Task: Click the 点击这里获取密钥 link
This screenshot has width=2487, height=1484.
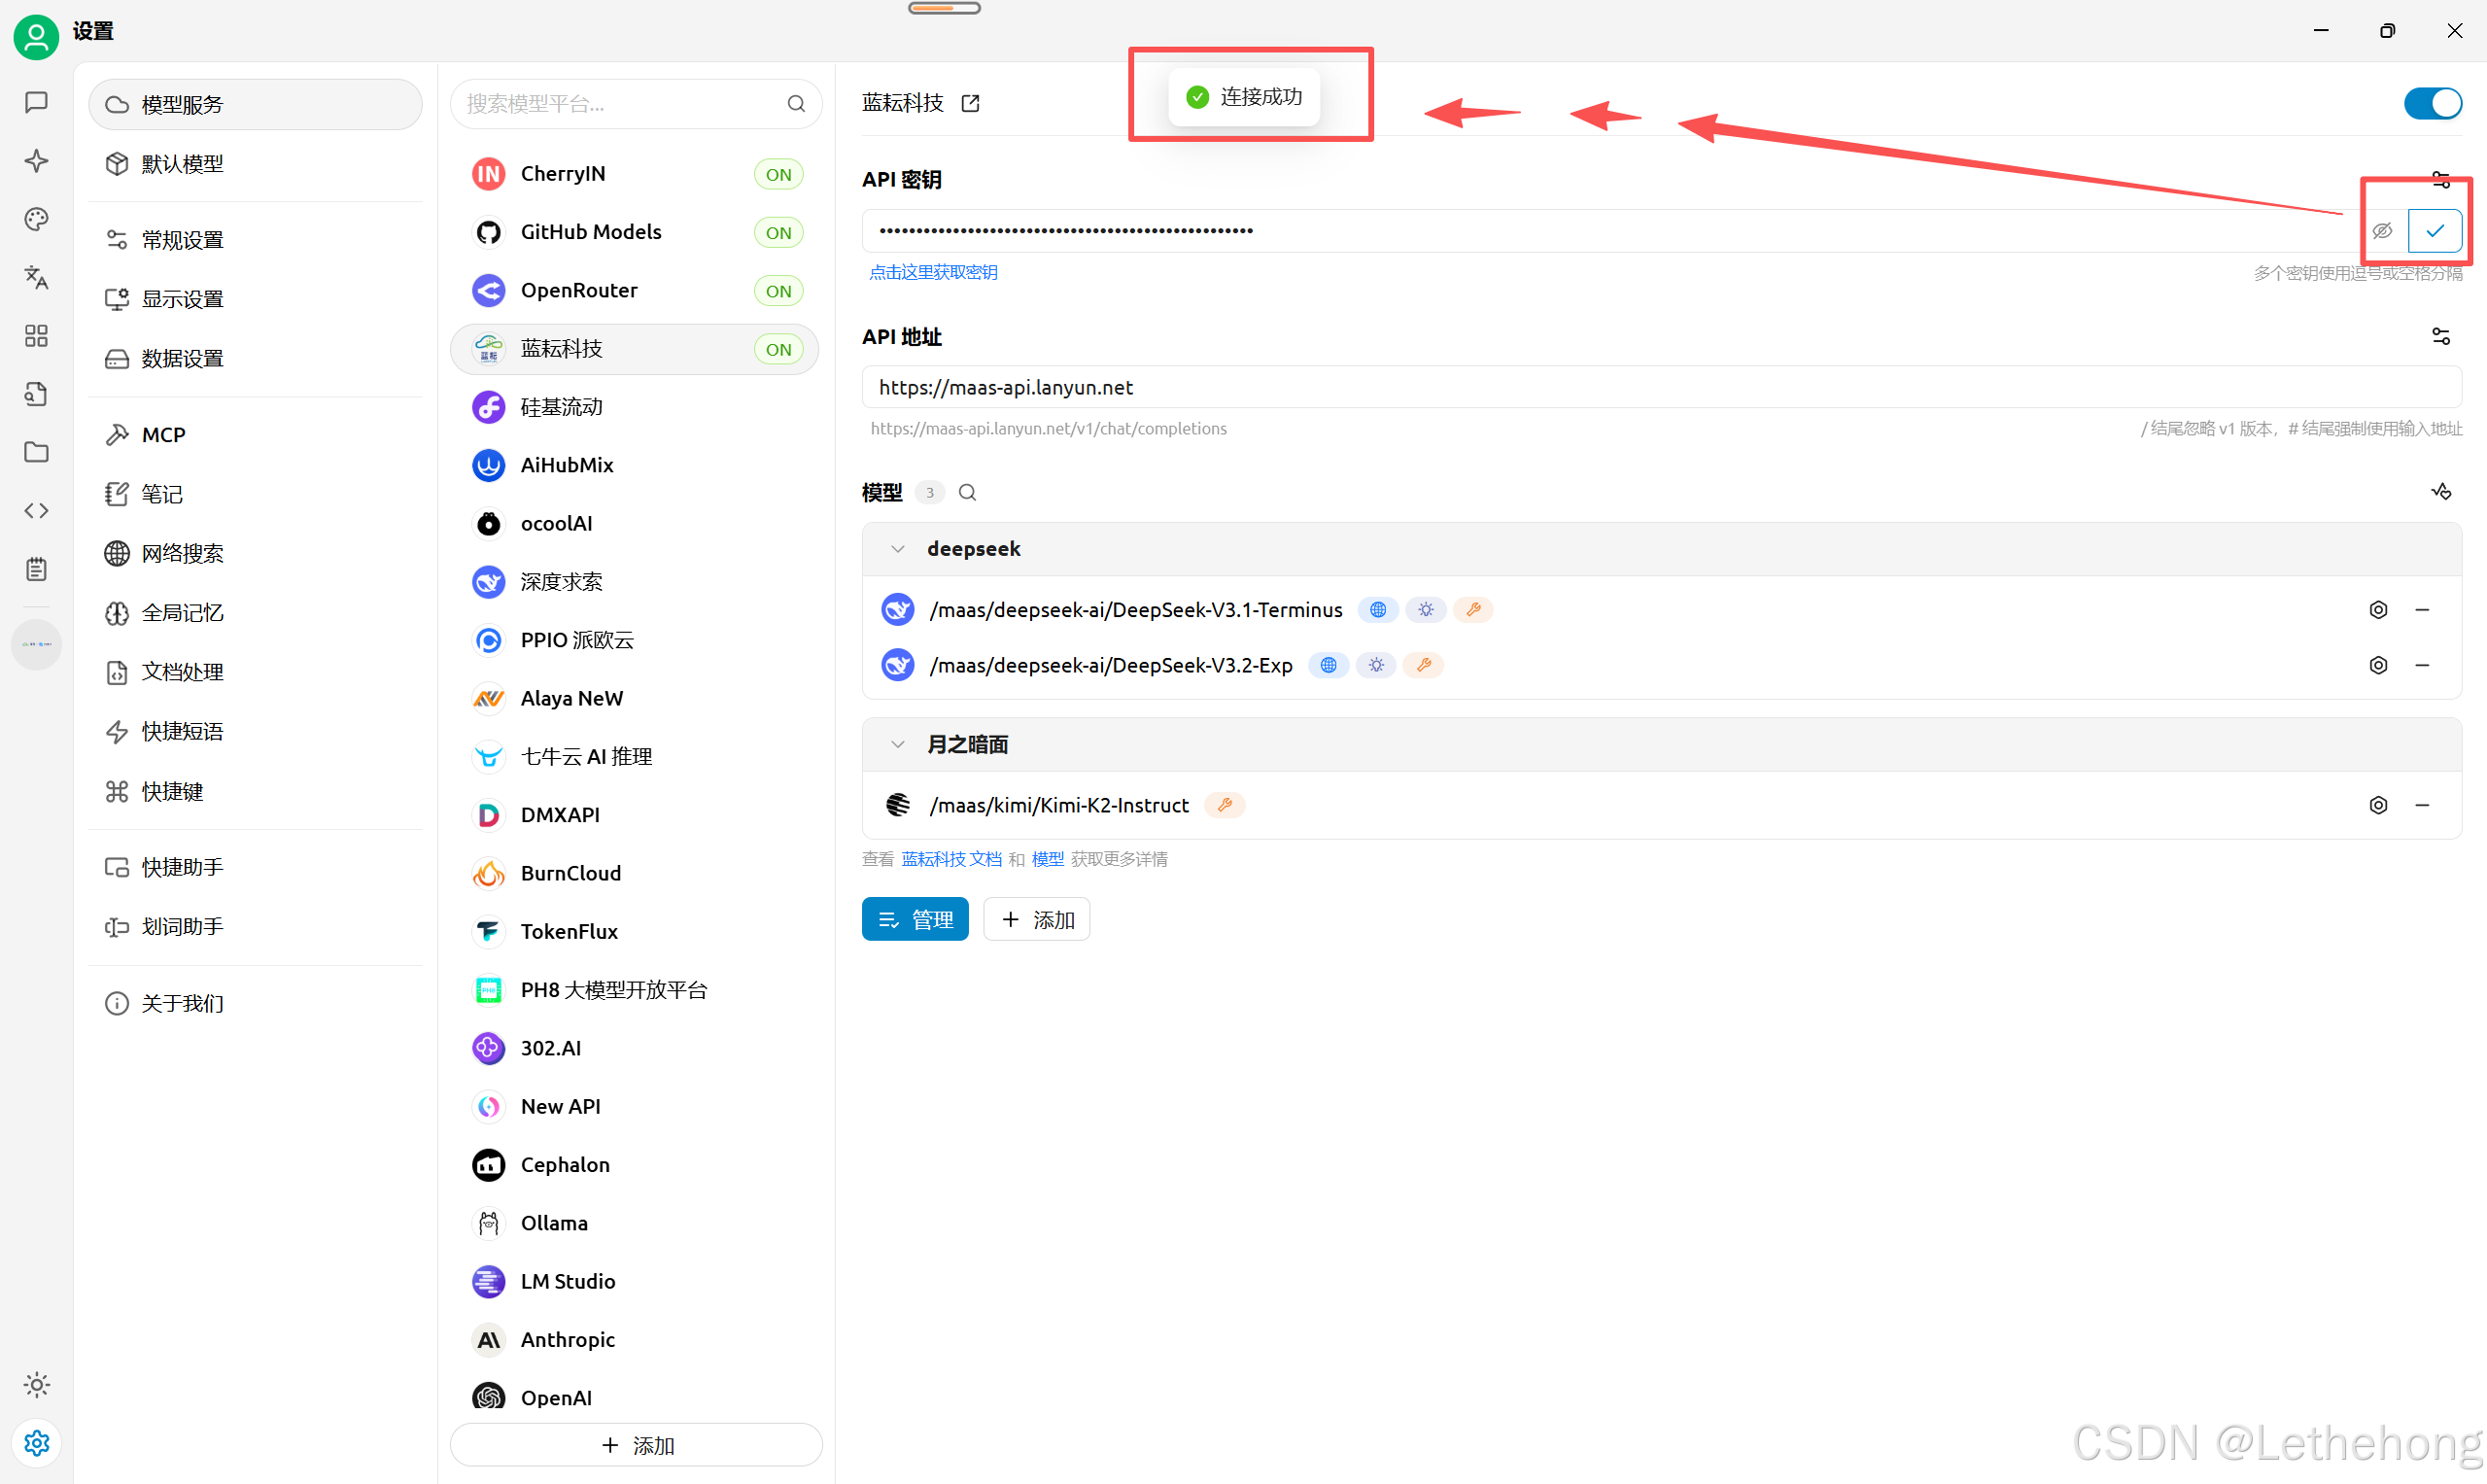Action: [x=932, y=272]
